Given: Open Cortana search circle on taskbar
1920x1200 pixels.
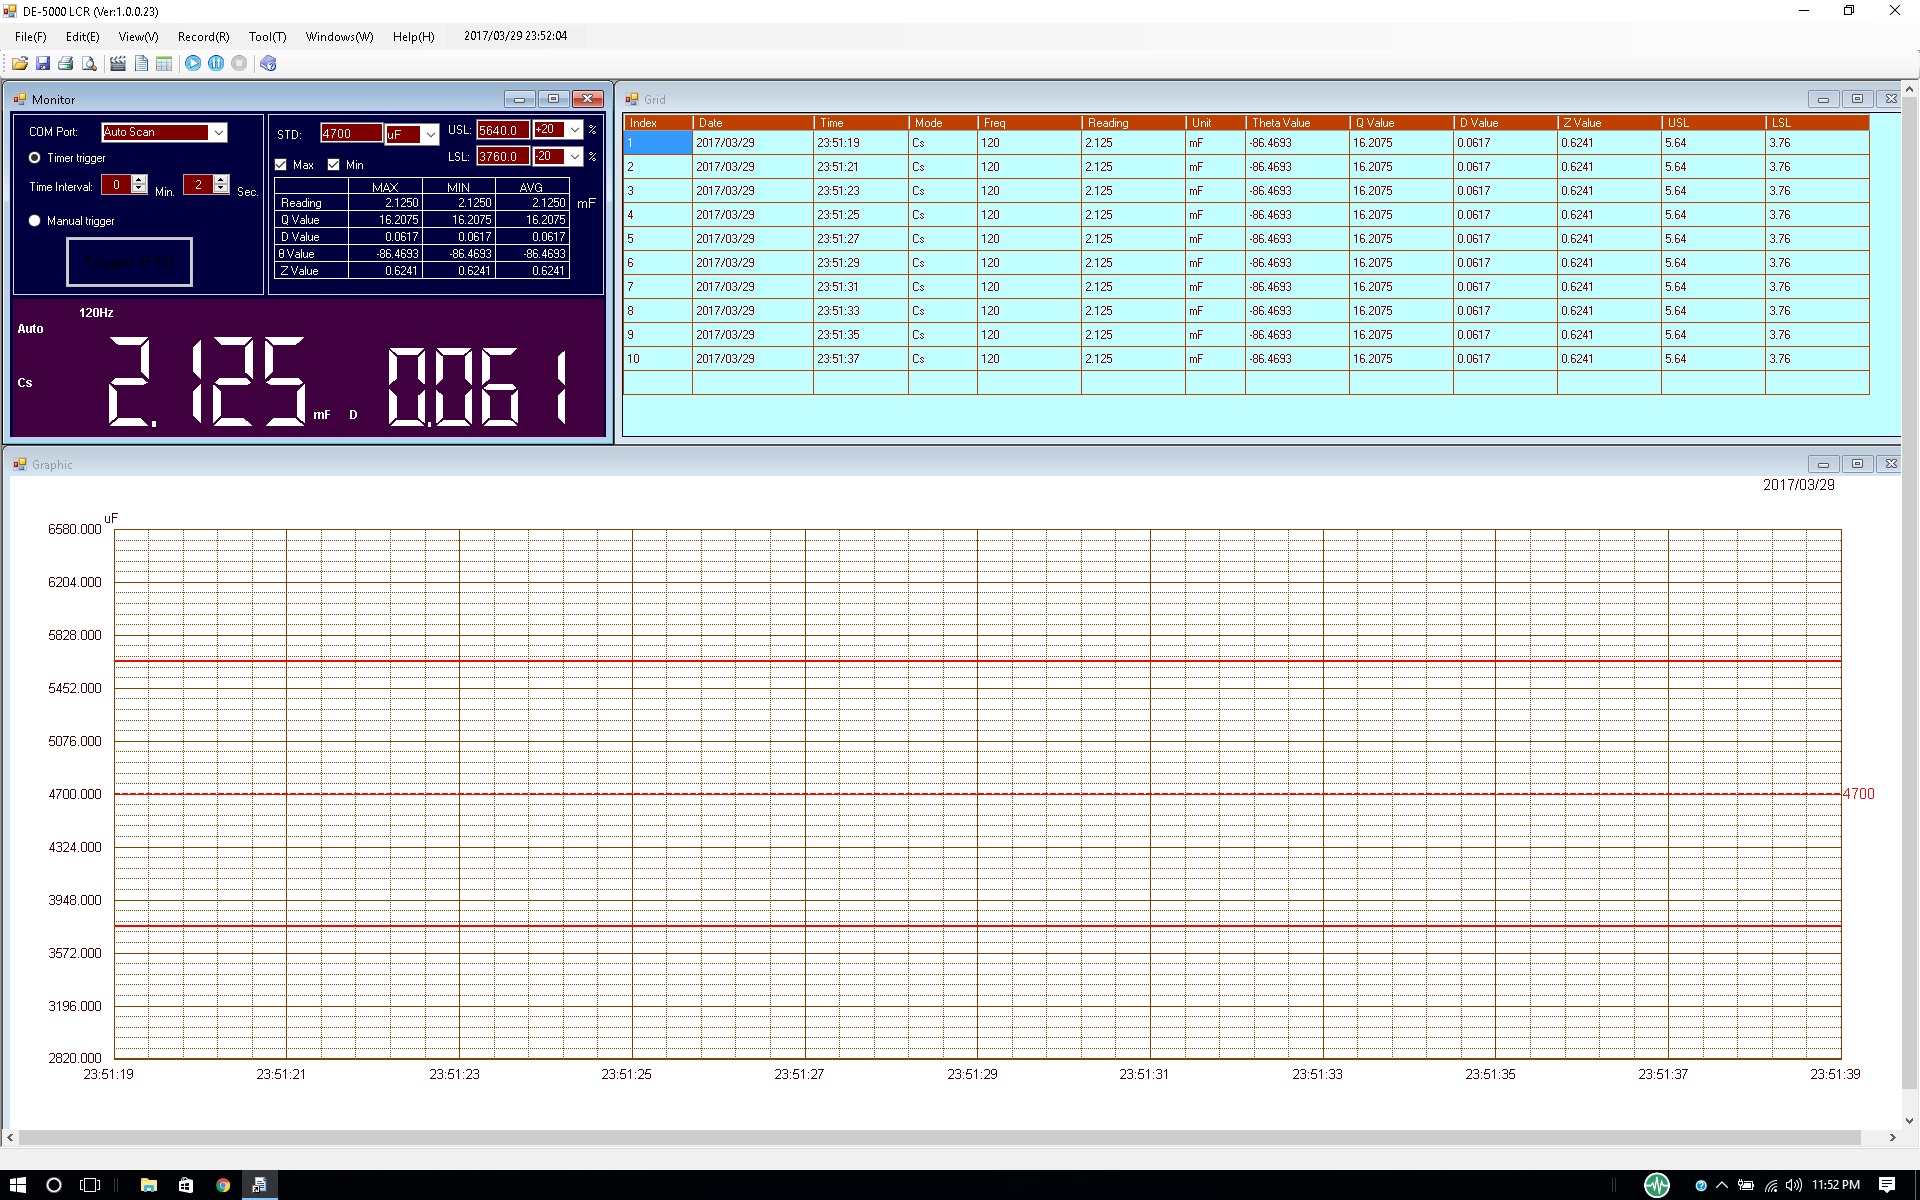Looking at the screenshot, I should click(x=54, y=1185).
